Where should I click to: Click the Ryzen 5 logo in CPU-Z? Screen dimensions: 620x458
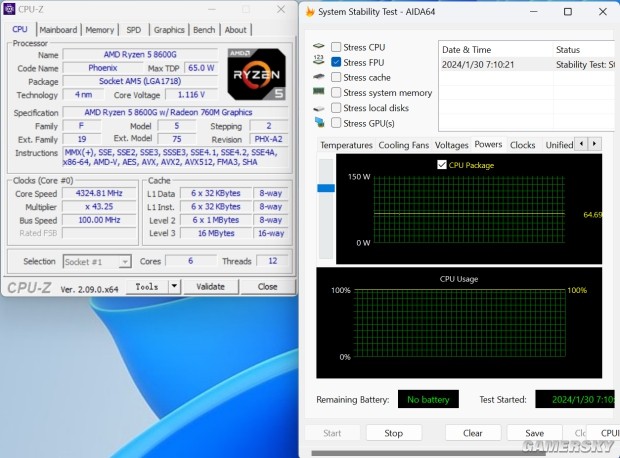257,74
